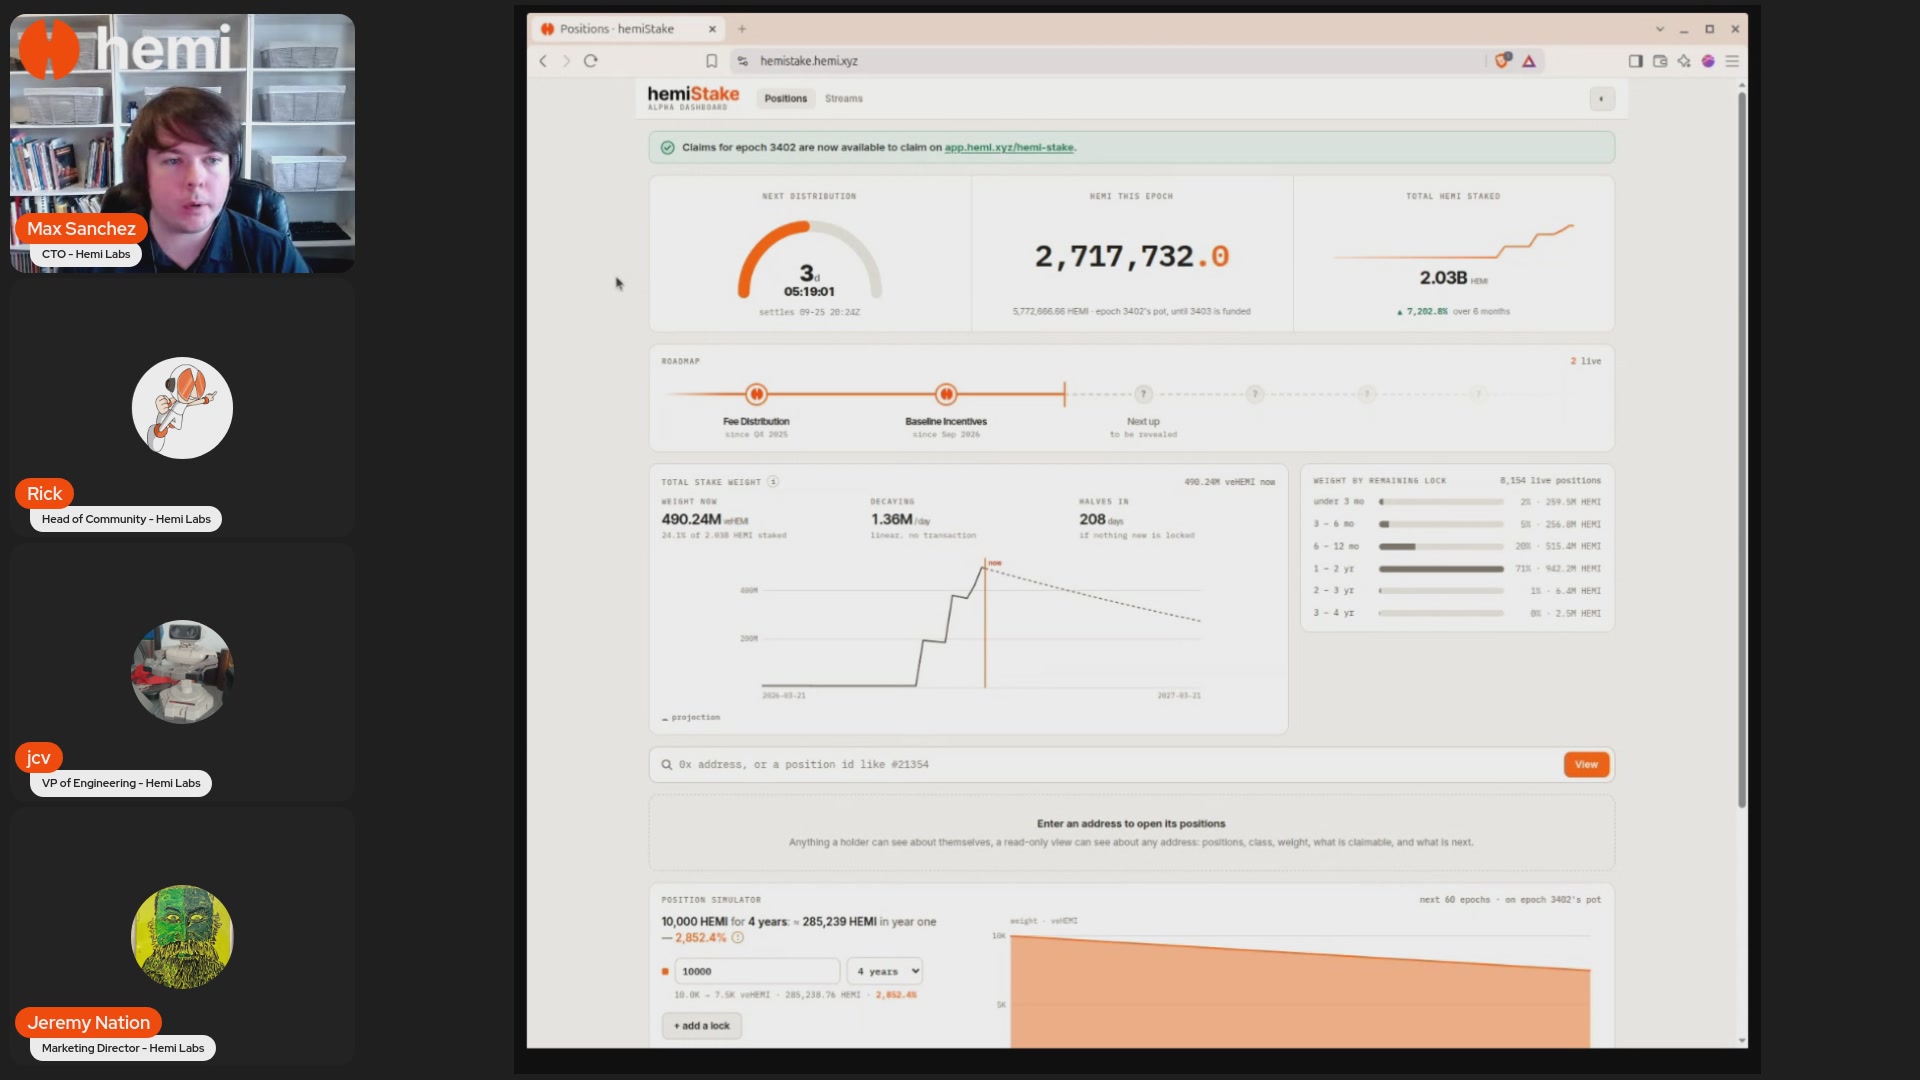Switch to the Streams tab
Image resolution: width=1920 pixels, height=1080 pixels.
coord(844,98)
